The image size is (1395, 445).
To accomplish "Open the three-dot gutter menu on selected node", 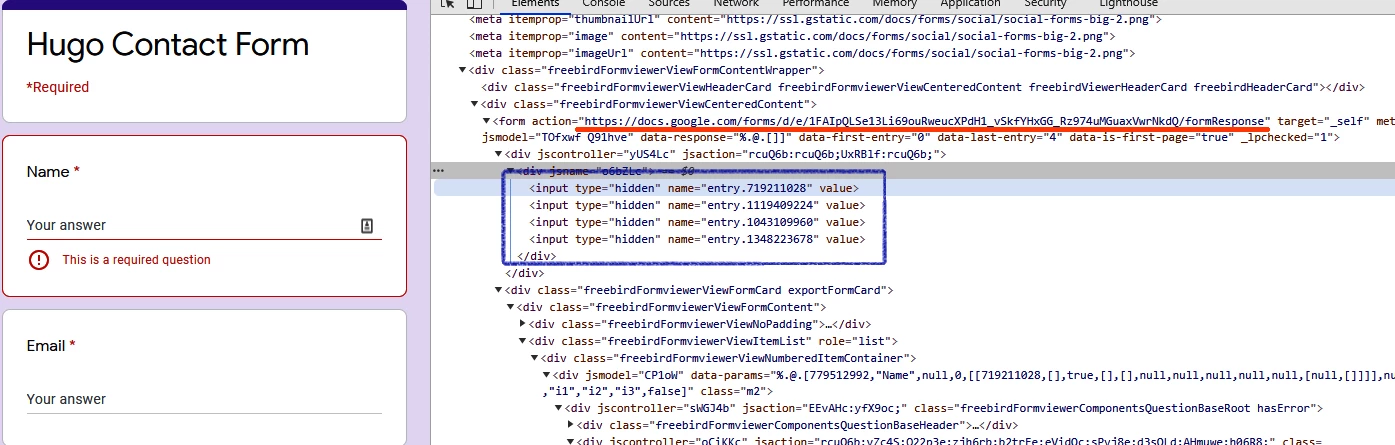I will (x=438, y=171).
